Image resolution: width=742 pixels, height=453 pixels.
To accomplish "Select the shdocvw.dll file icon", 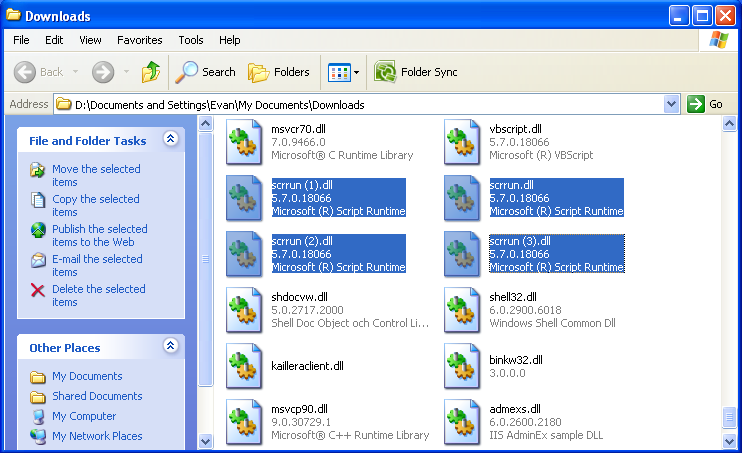I will click(244, 310).
